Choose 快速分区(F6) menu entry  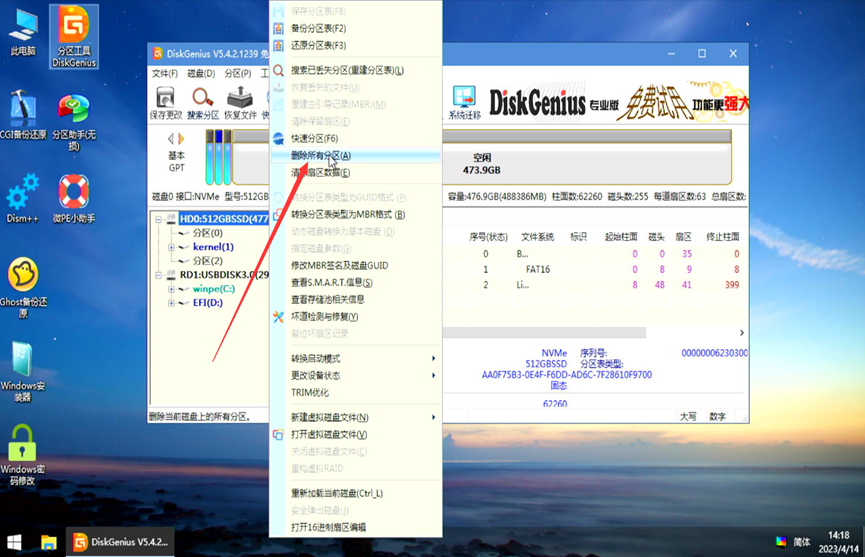pos(314,139)
